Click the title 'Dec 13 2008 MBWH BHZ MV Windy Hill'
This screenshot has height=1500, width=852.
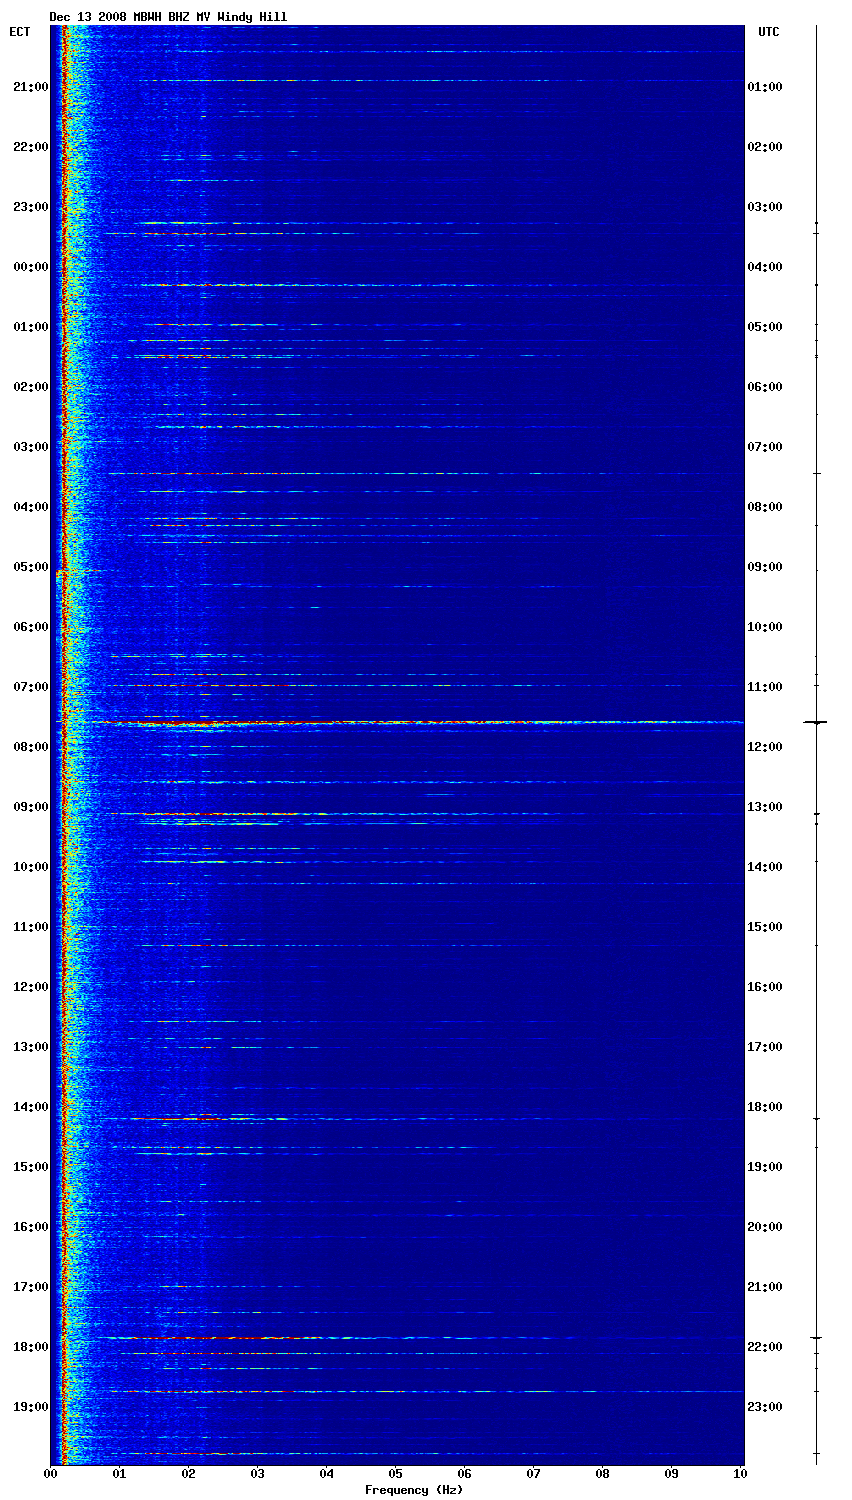[168, 17]
